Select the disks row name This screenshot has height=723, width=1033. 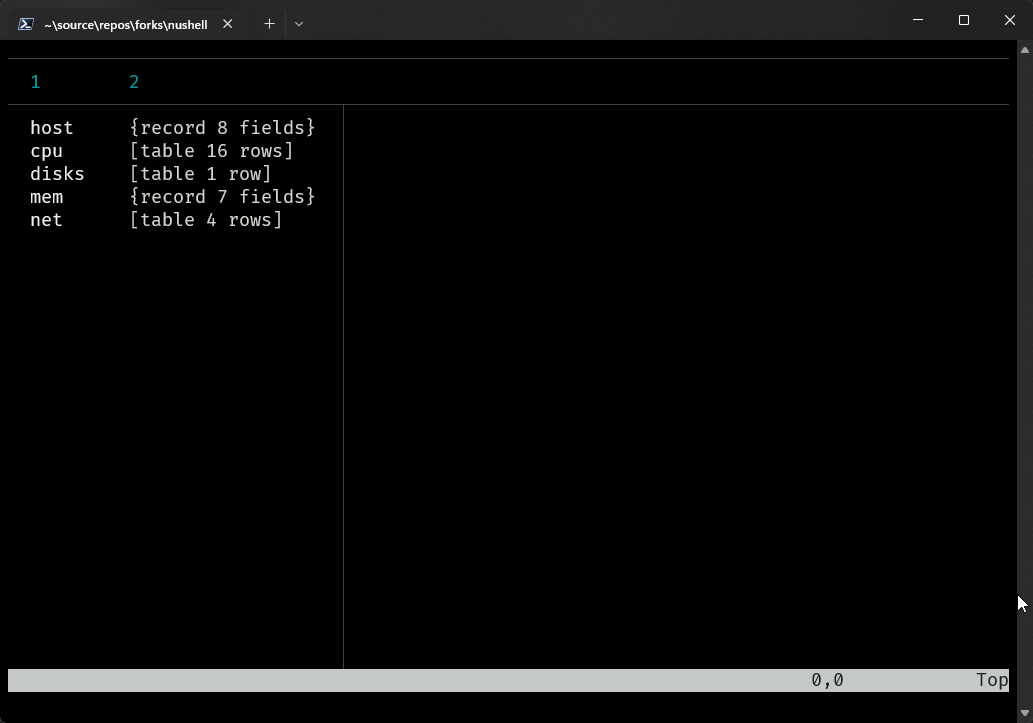57,174
